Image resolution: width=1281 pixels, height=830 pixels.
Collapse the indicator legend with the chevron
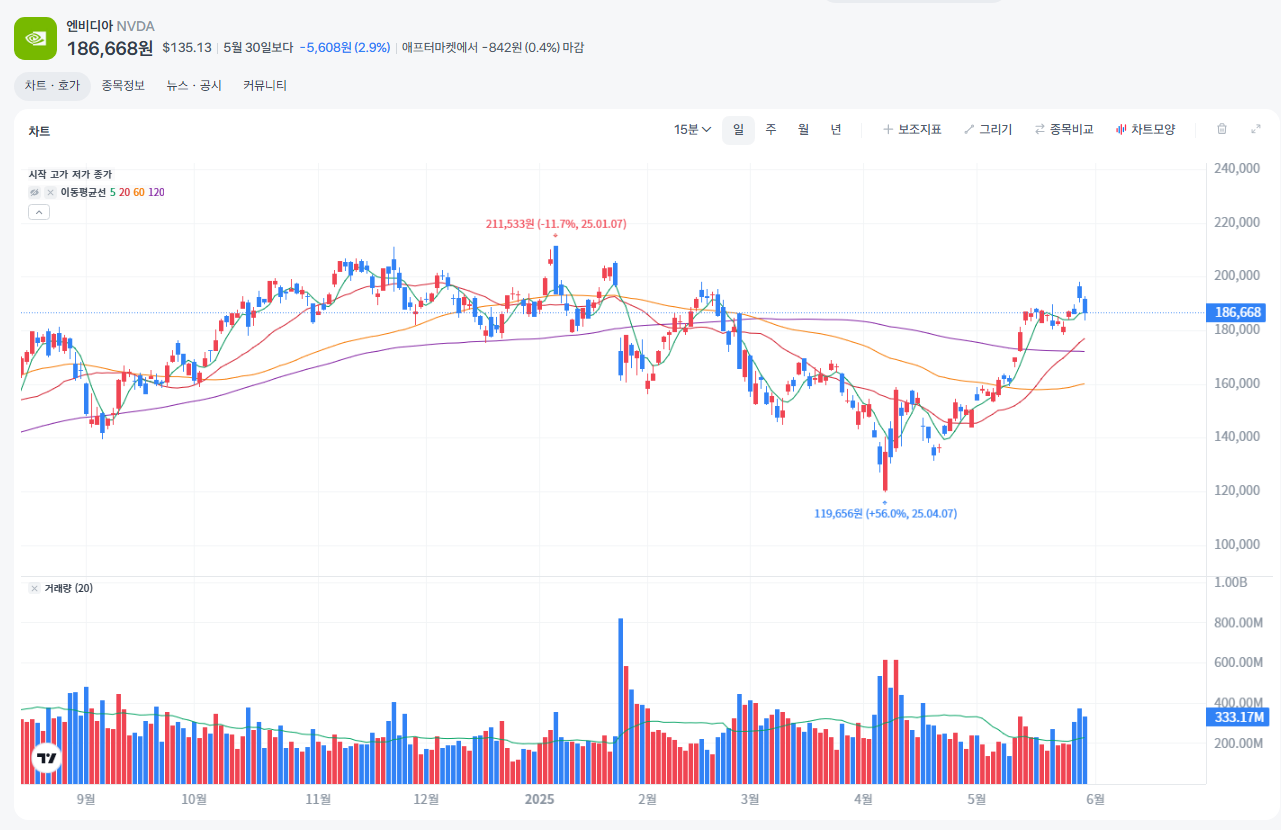38,211
